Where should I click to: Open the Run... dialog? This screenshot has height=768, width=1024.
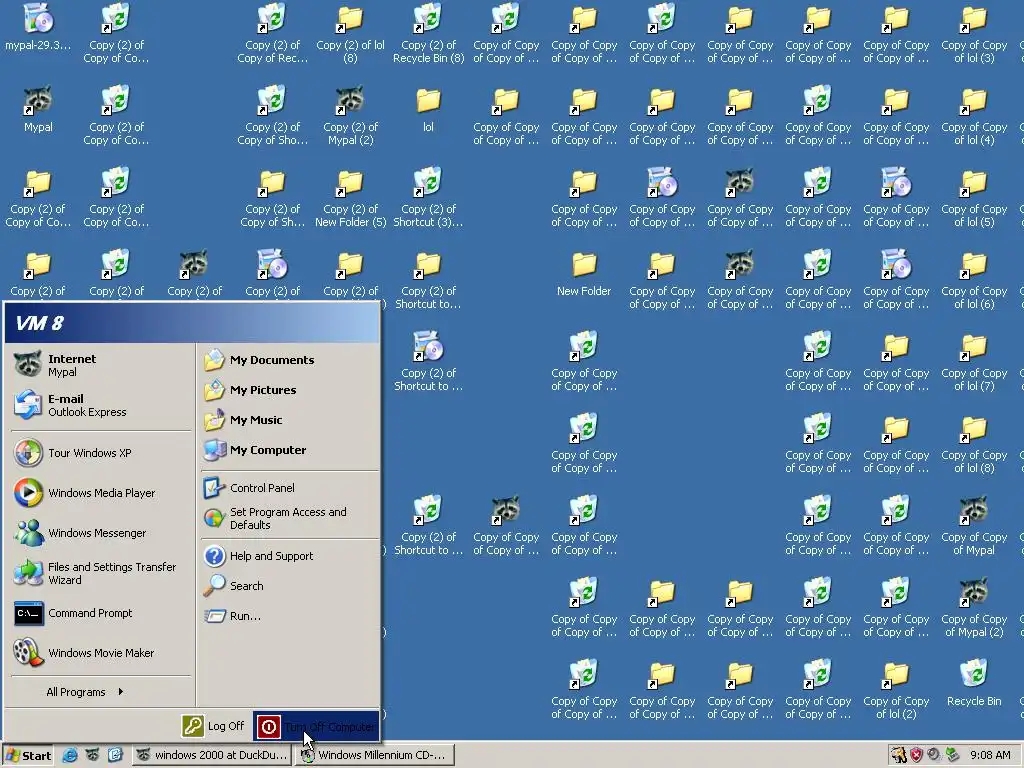tap(289, 616)
